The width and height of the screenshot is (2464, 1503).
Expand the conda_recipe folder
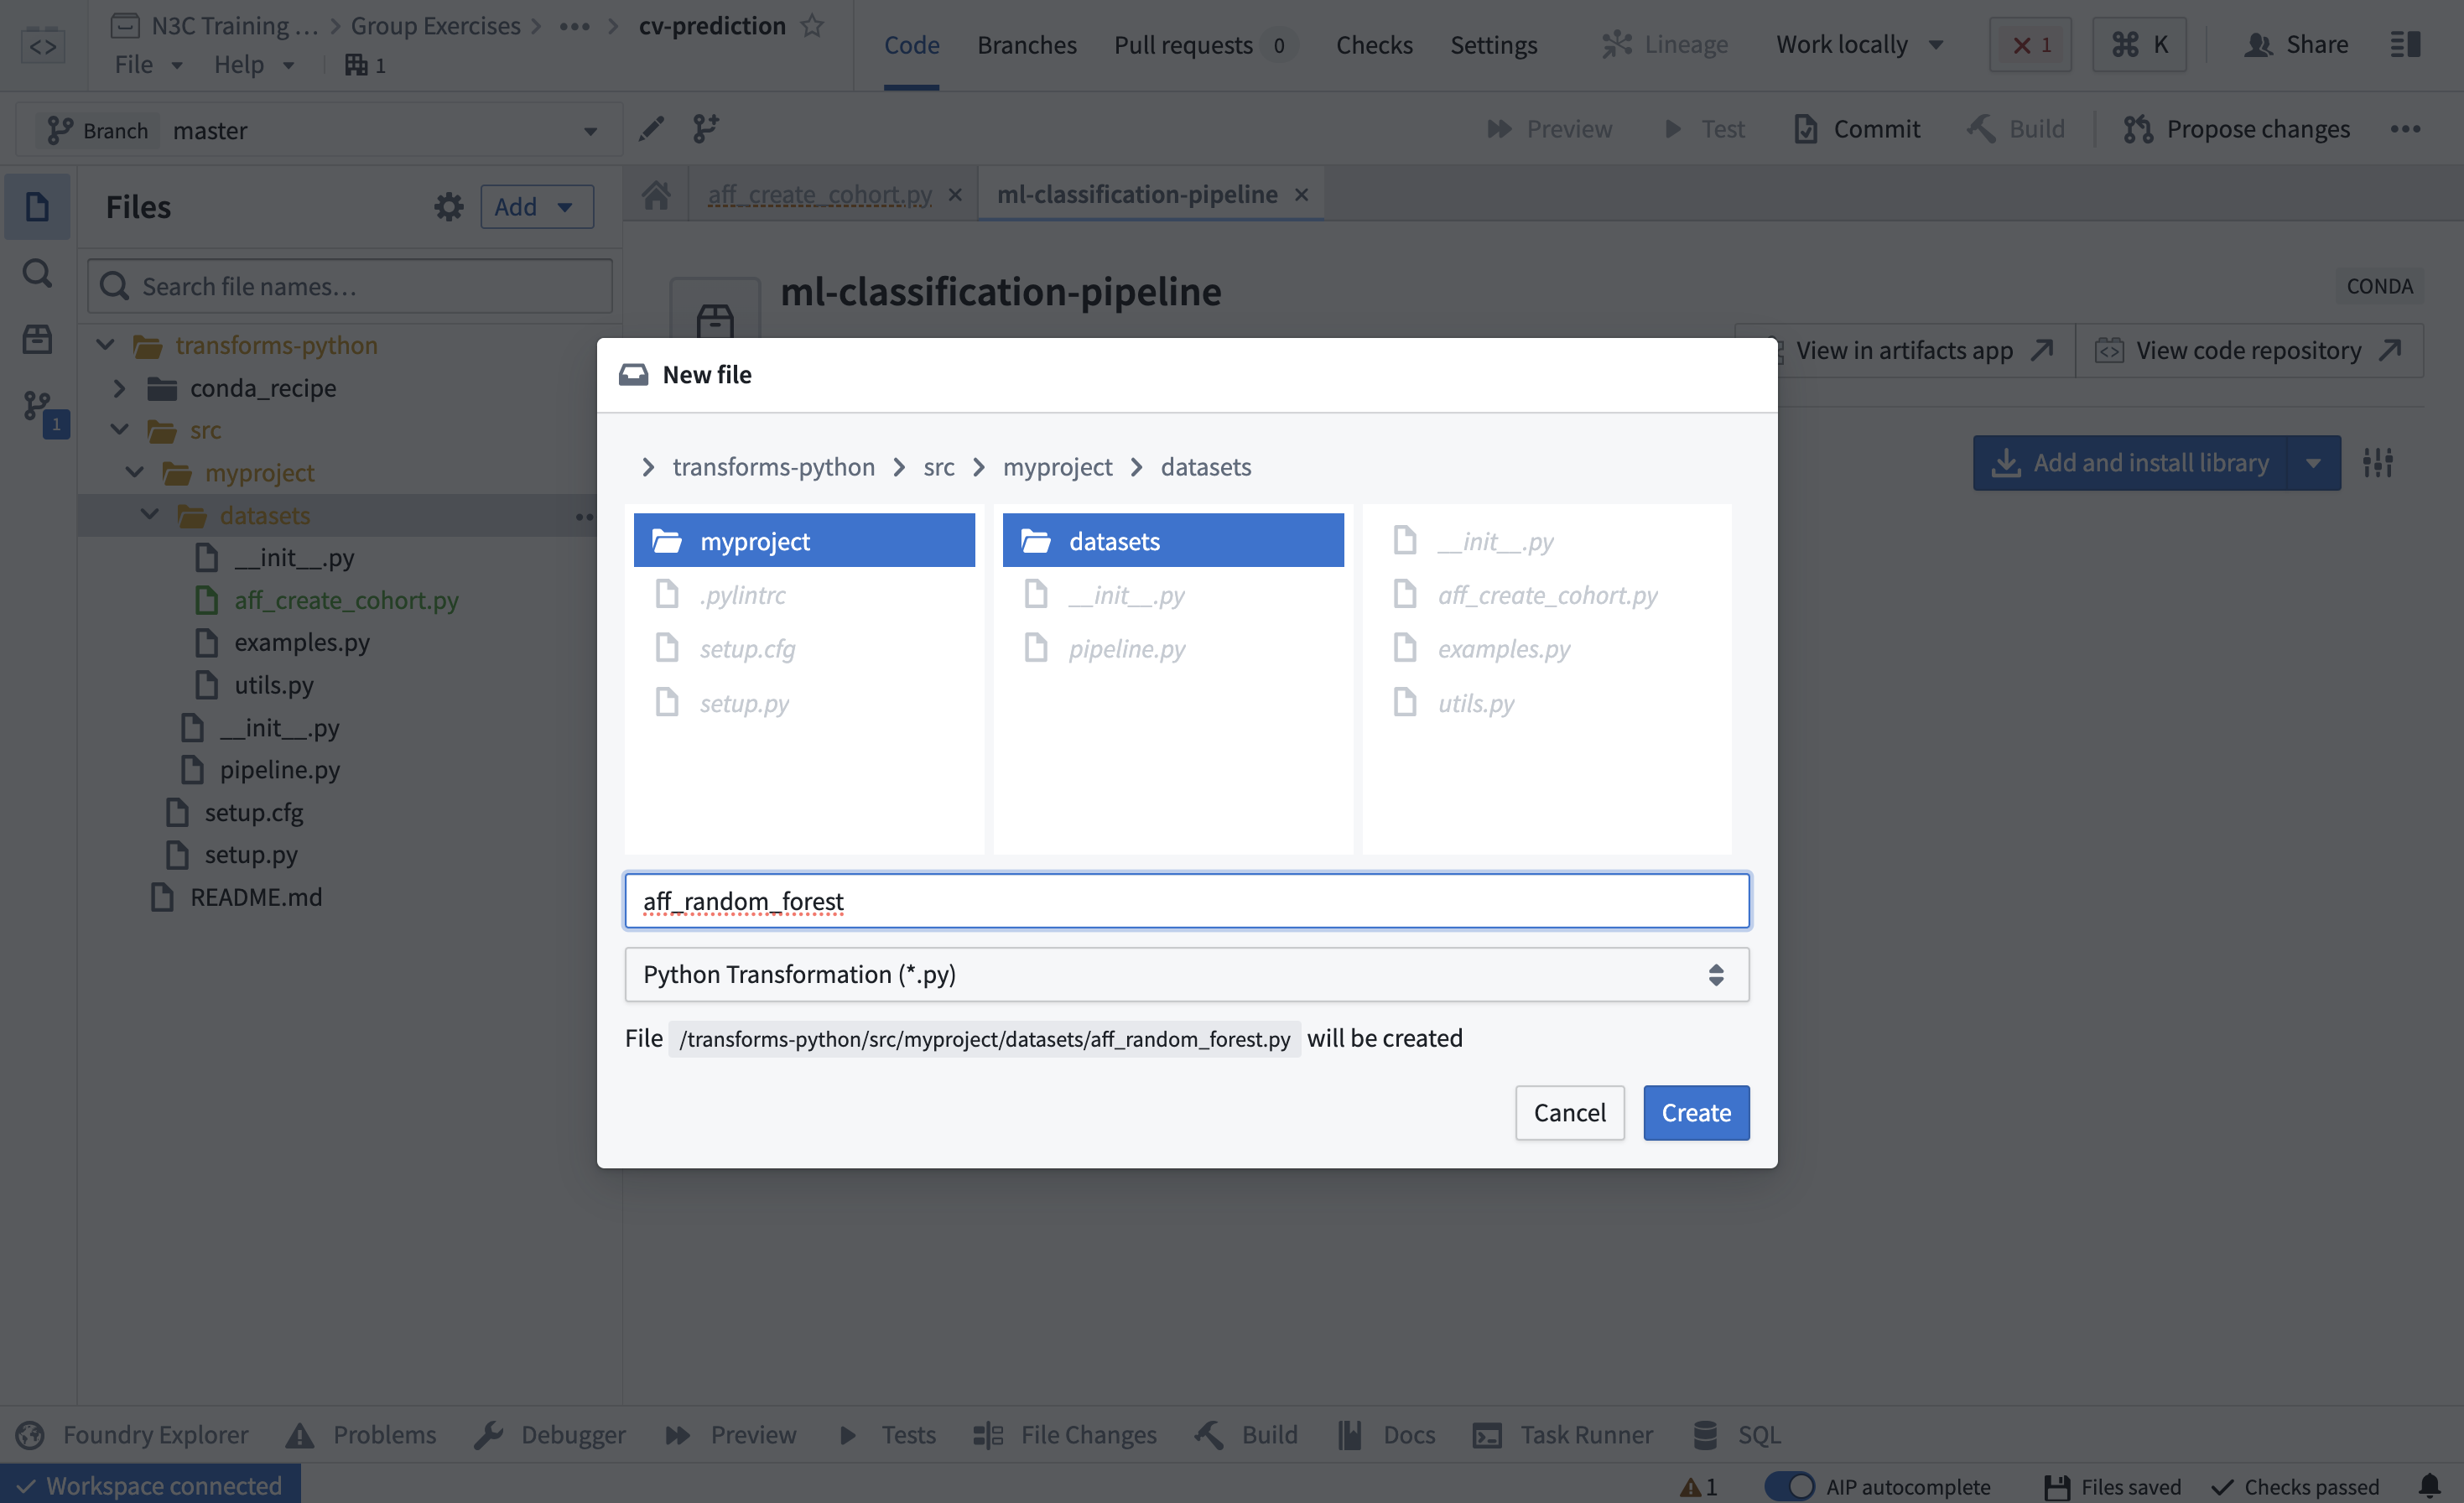[x=120, y=388]
